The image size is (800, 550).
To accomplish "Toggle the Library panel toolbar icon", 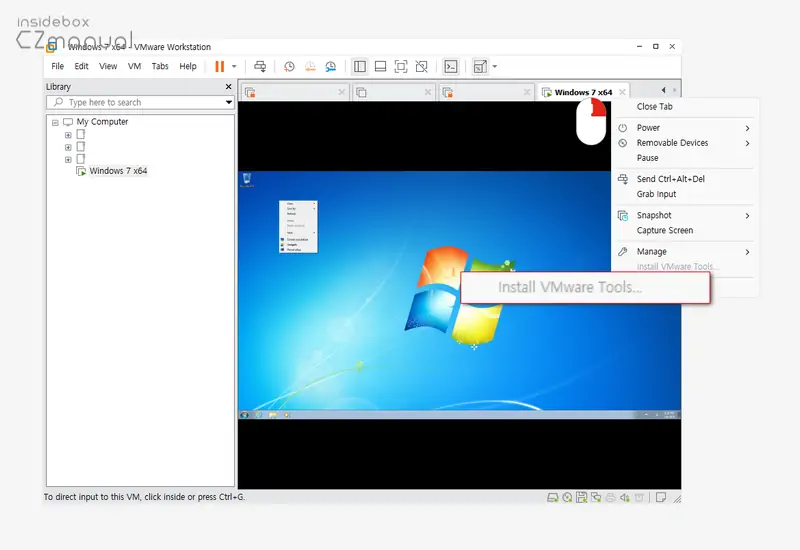I will coord(360,66).
